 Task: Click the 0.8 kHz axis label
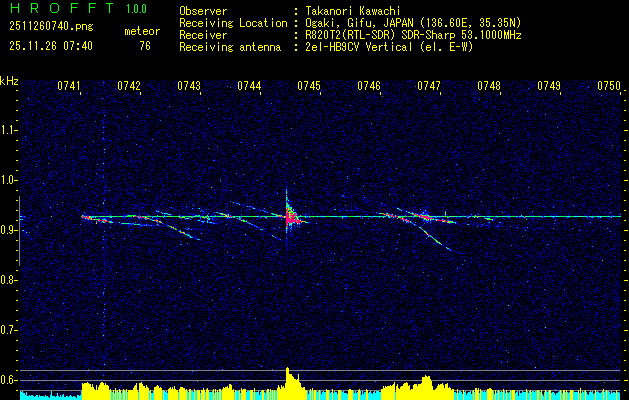point(8,280)
